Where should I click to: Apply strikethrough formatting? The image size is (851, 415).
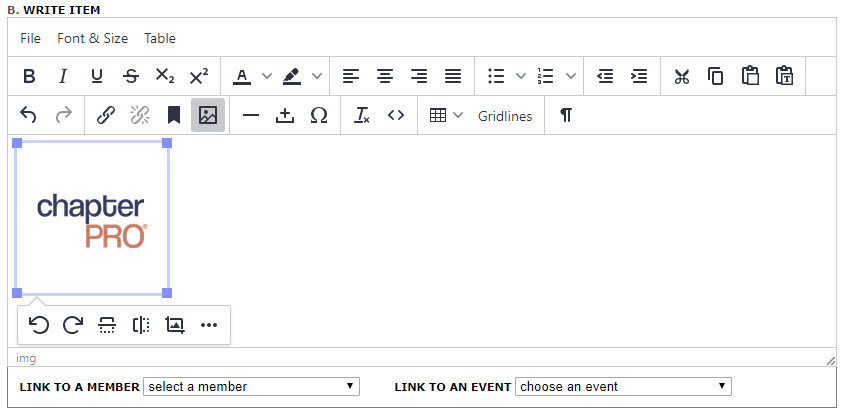(131, 76)
